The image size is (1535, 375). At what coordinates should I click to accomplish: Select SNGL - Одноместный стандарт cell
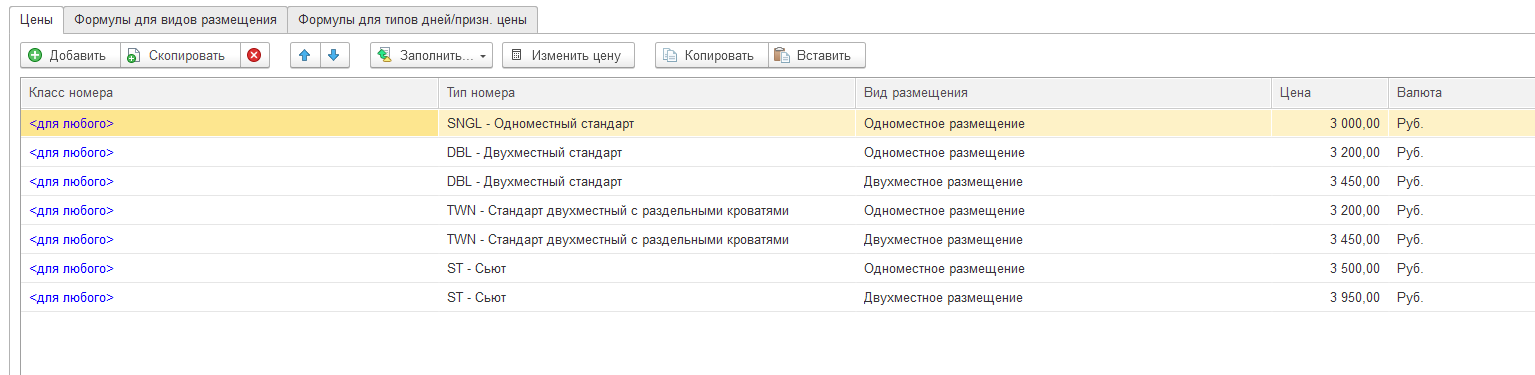647,124
